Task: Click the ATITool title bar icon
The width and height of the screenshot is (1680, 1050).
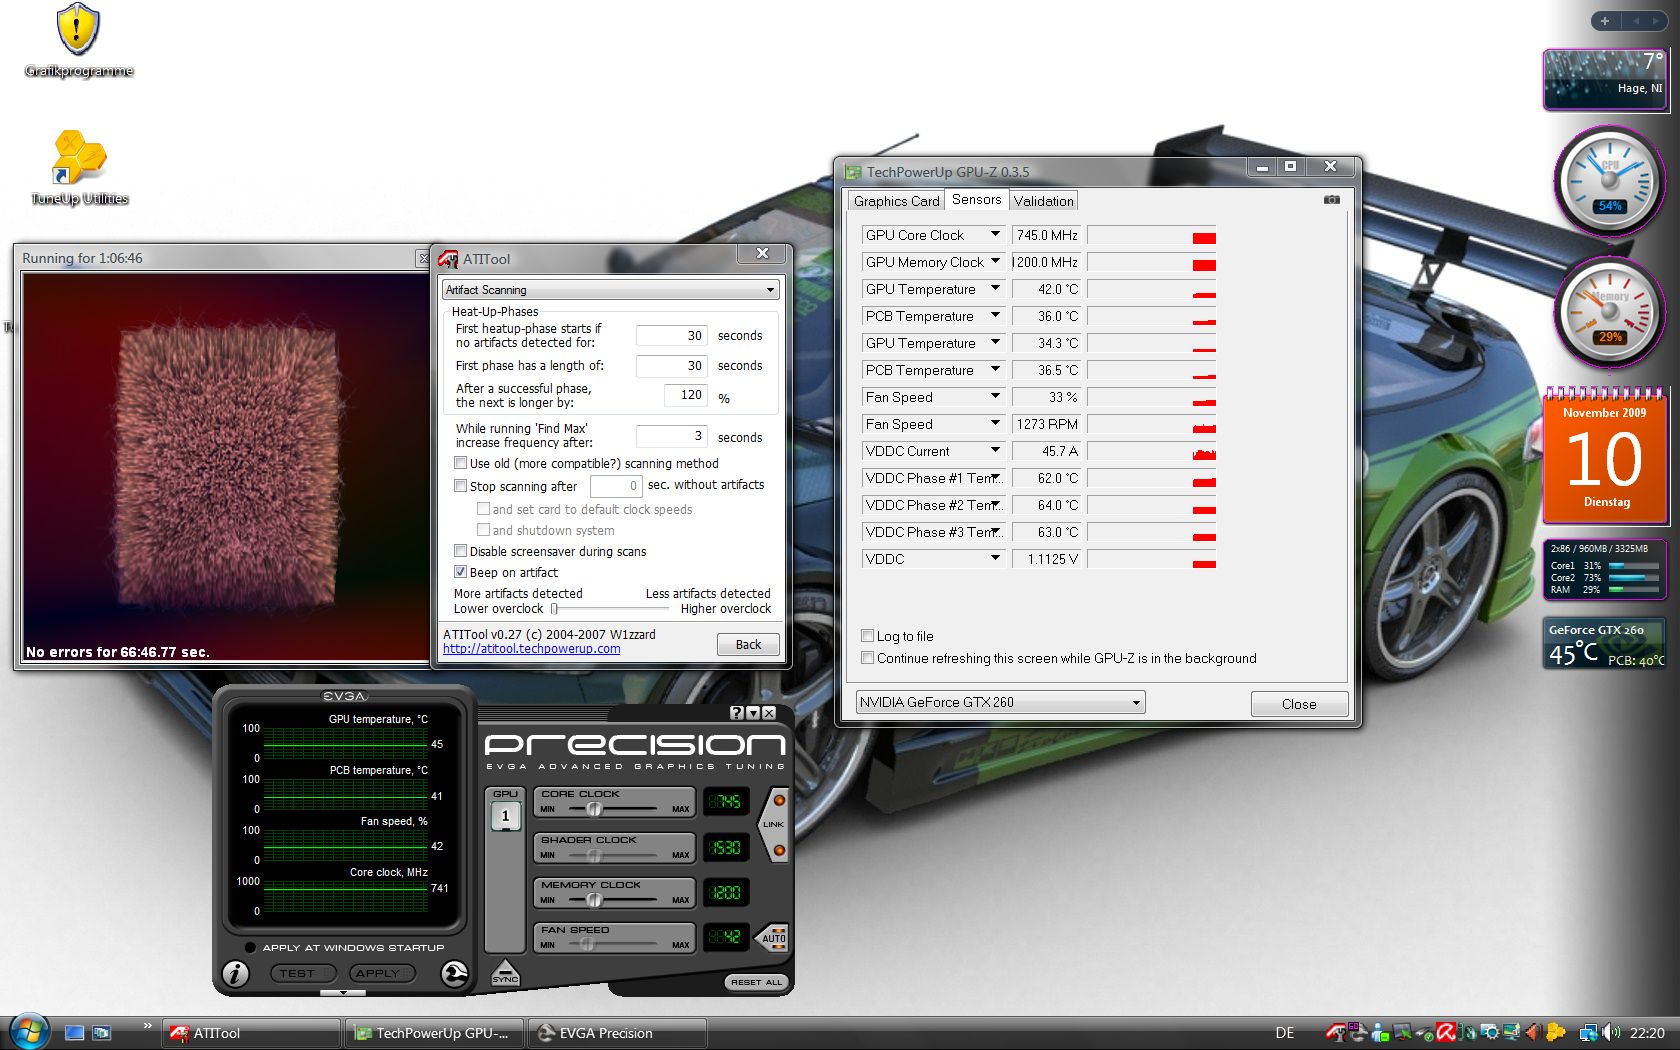Action: click(449, 259)
